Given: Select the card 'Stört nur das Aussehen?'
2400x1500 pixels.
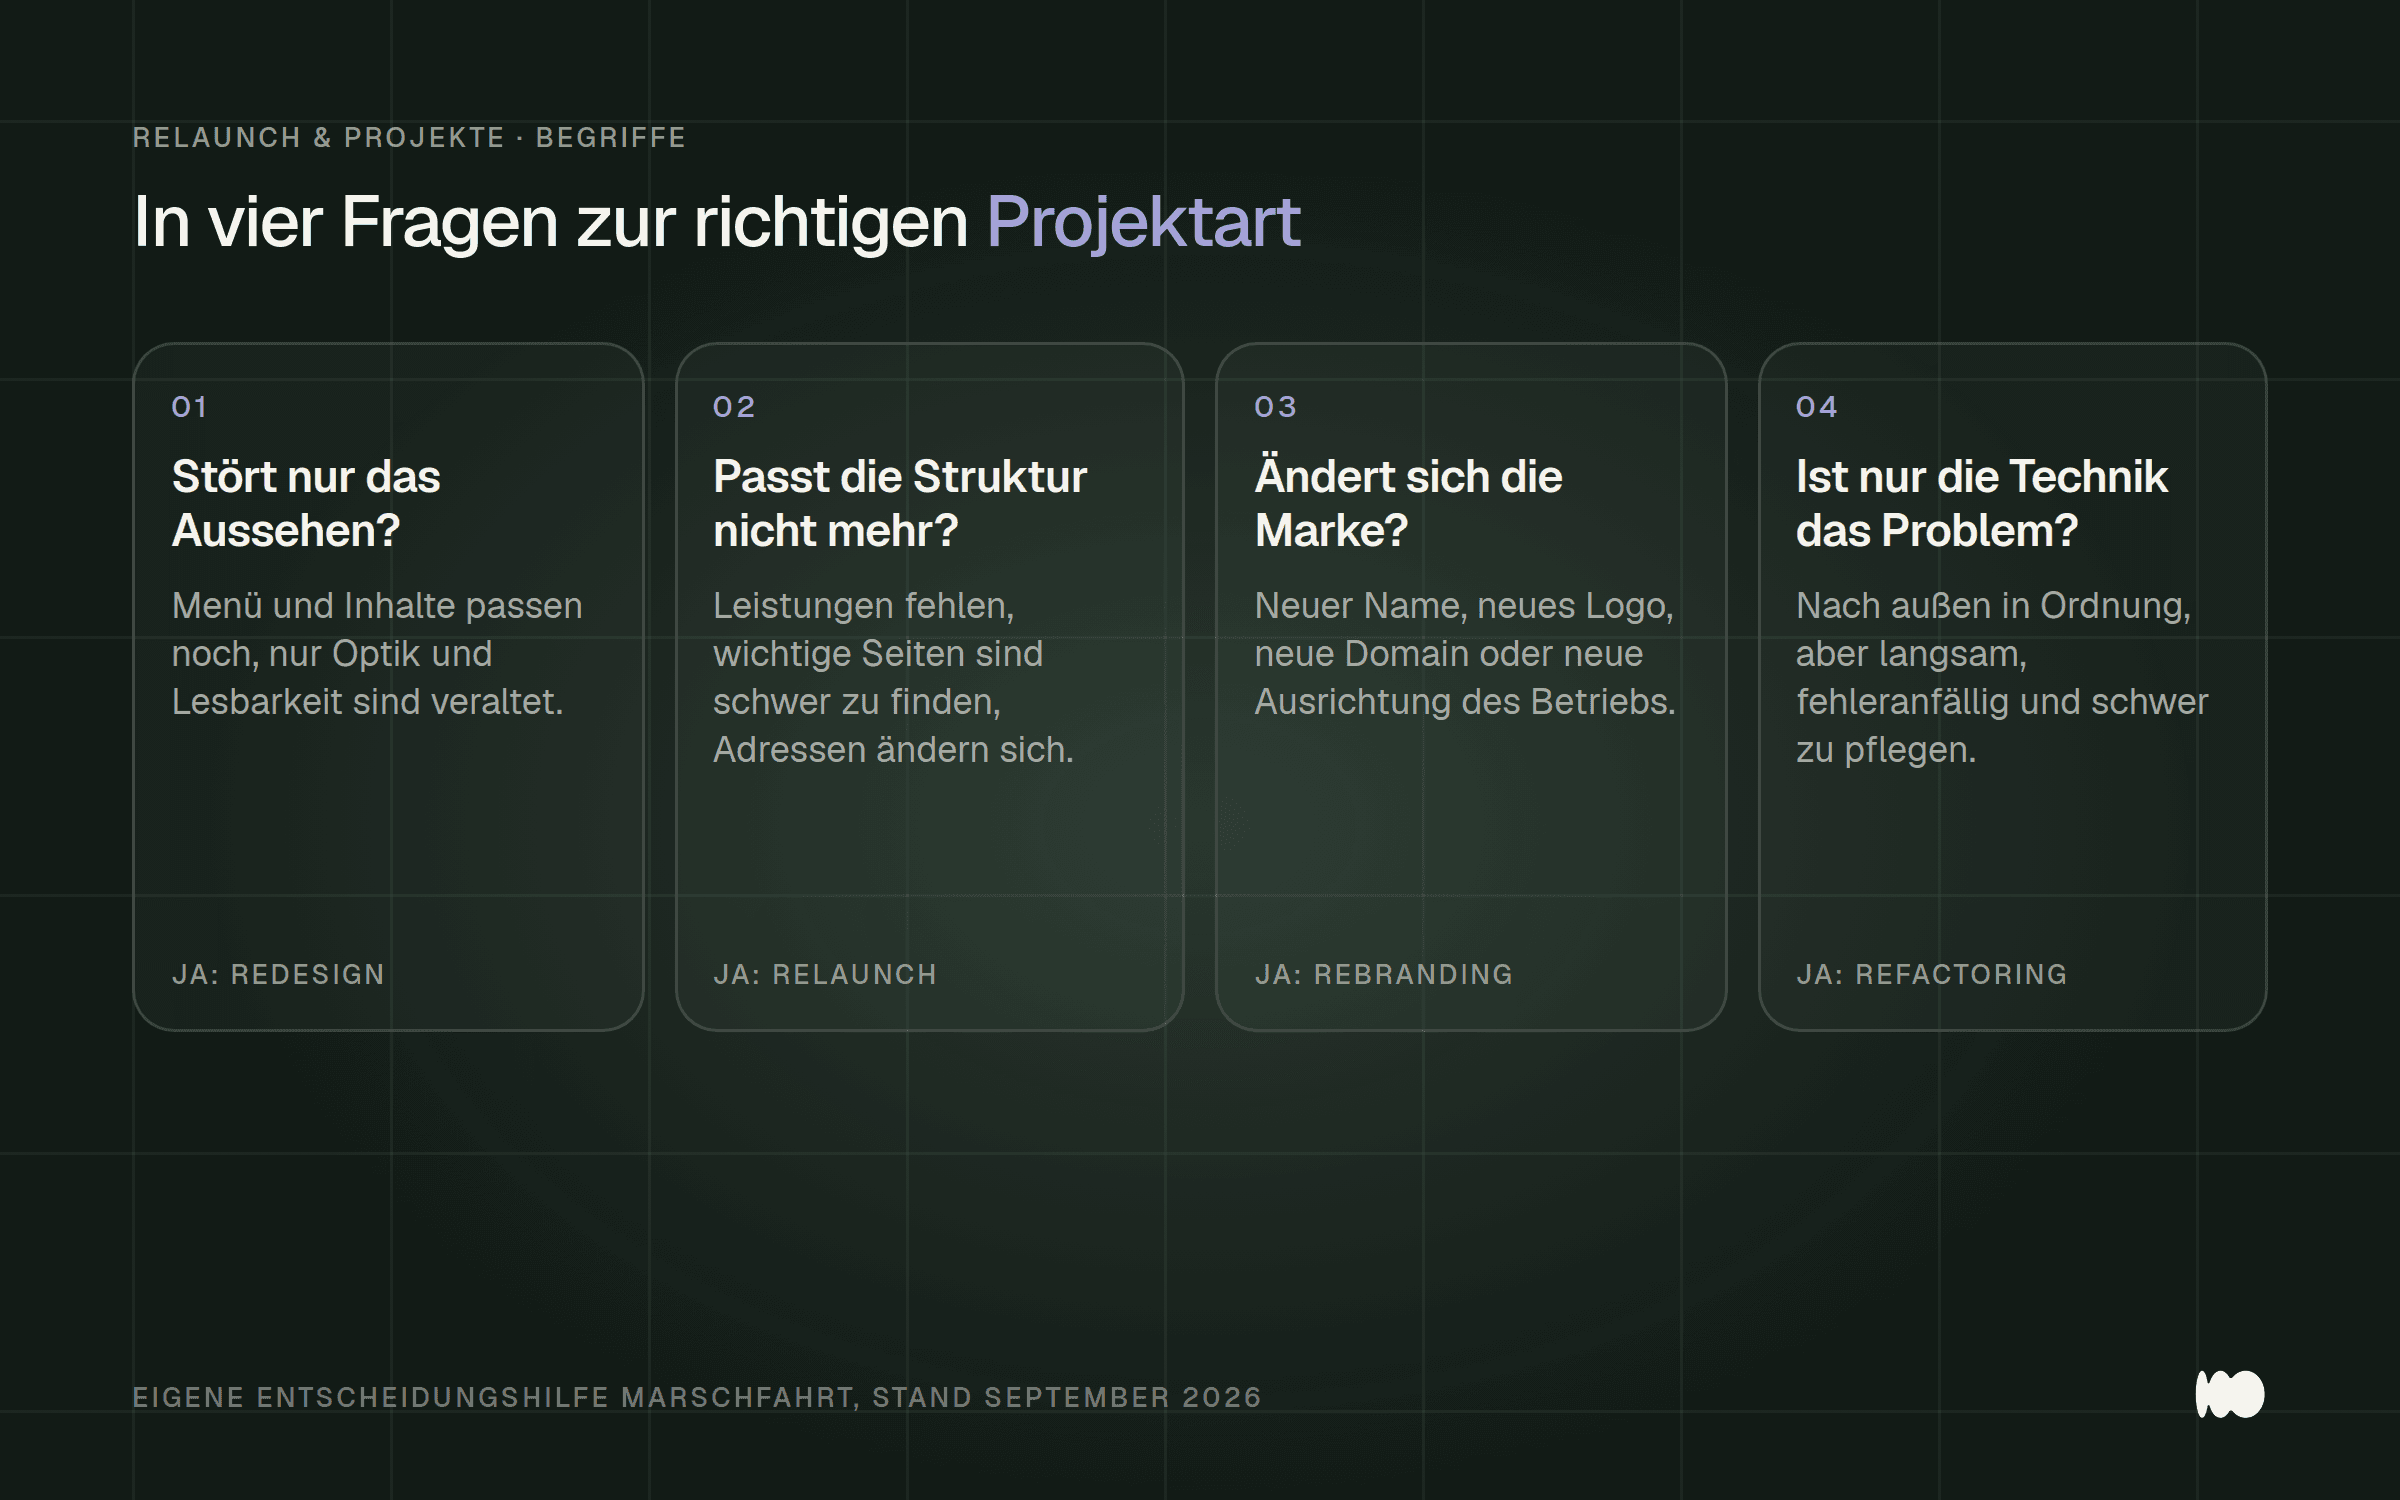Looking at the screenshot, I should pos(388,687).
